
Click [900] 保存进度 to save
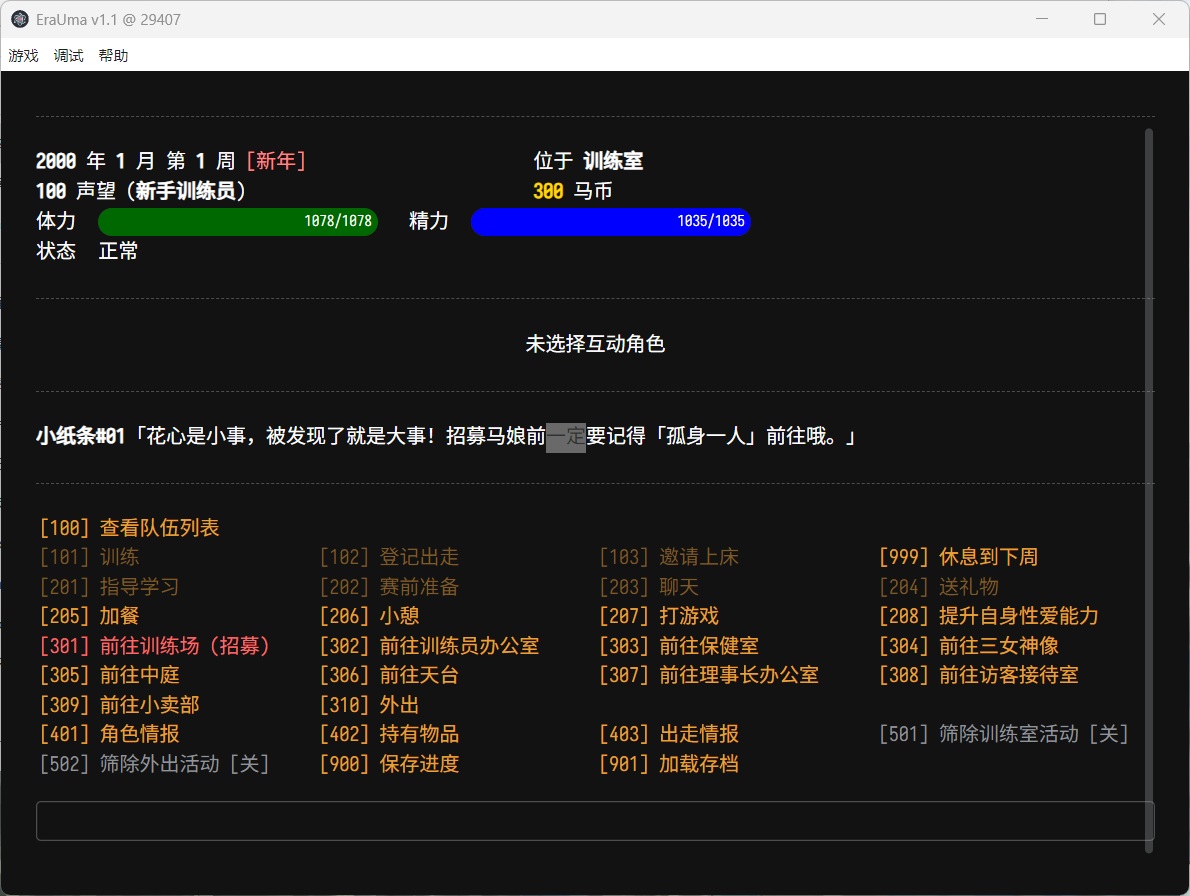tap(389, 764)
